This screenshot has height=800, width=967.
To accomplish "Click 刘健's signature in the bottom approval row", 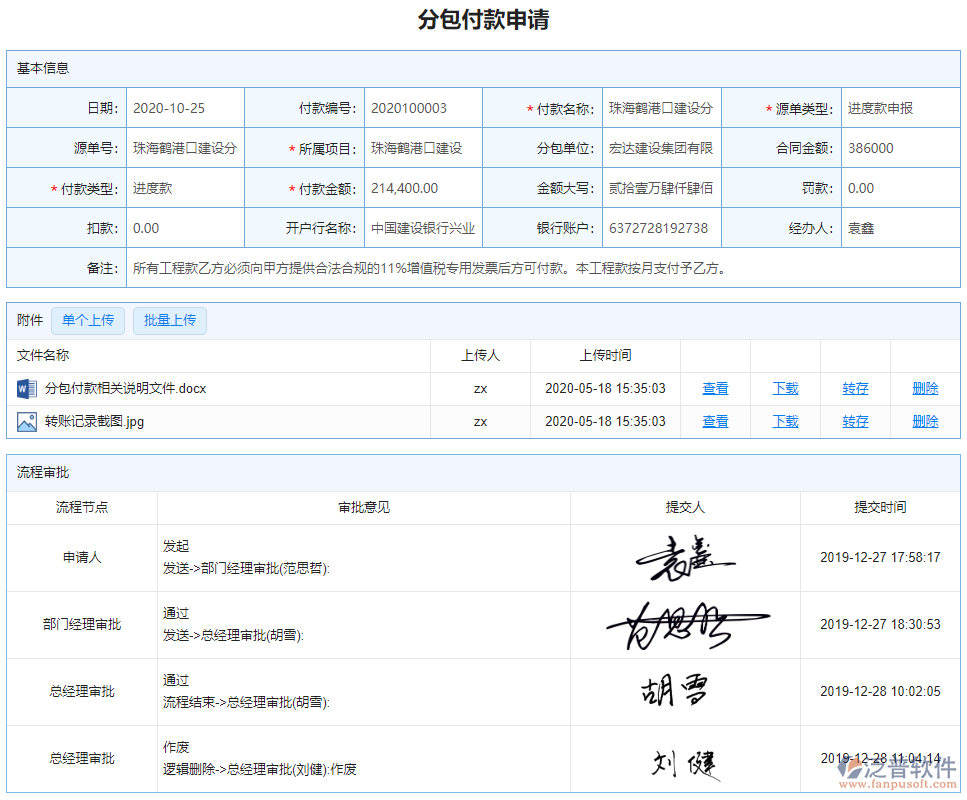I will pos(684,762).
